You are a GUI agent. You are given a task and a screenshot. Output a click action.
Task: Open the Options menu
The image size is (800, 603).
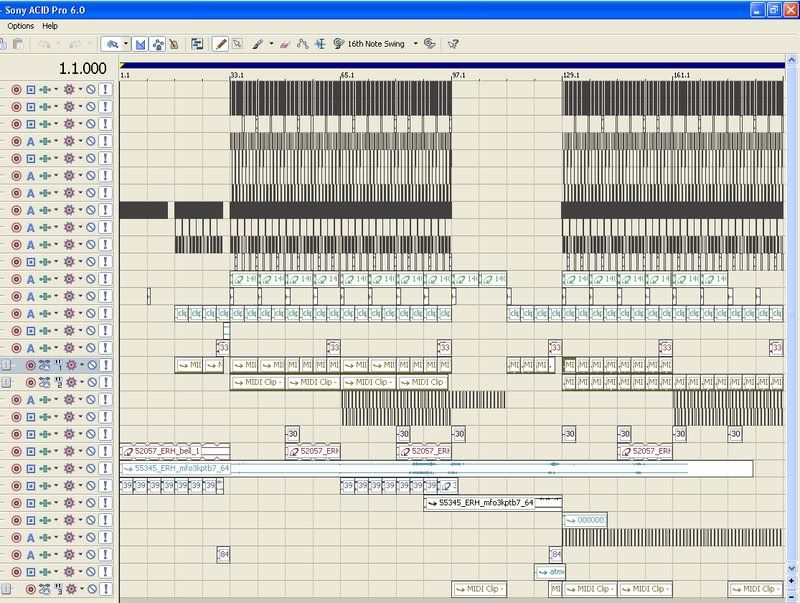coord(20,26)
